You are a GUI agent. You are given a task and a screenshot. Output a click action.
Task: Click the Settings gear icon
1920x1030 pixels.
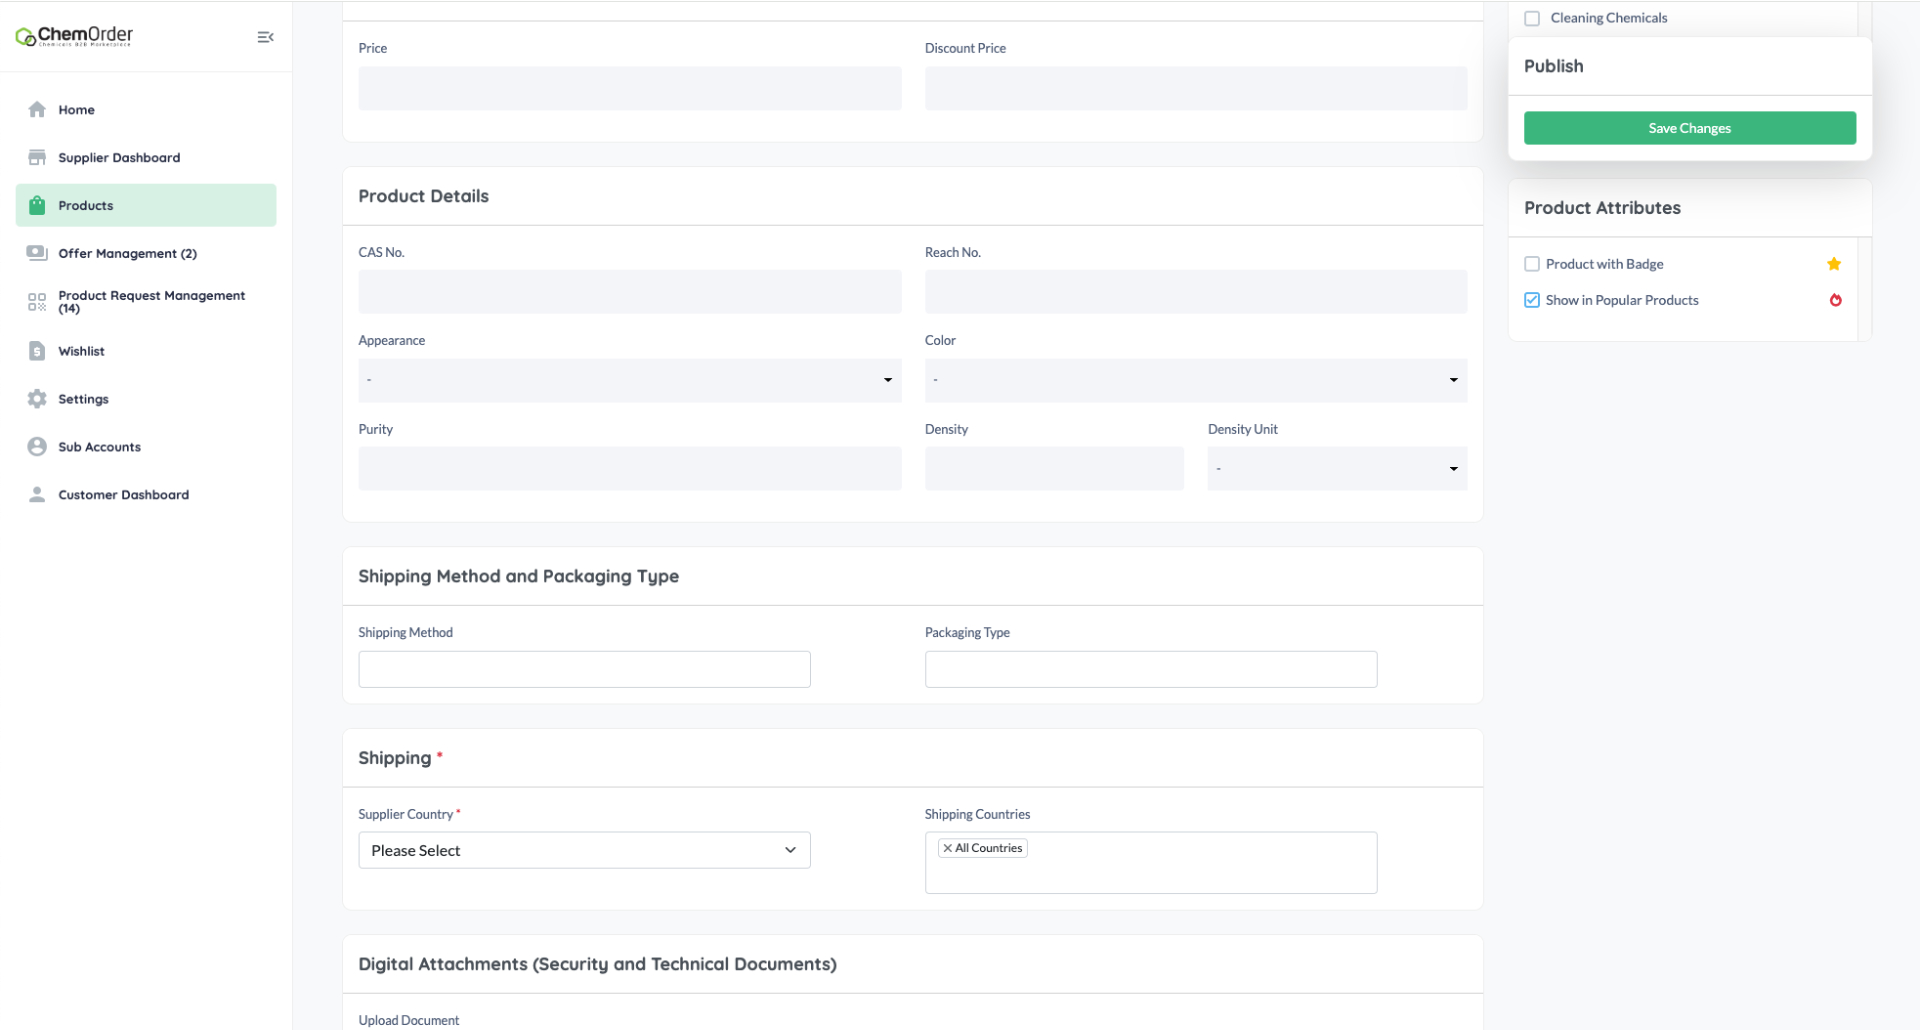[x=37, y=399]
